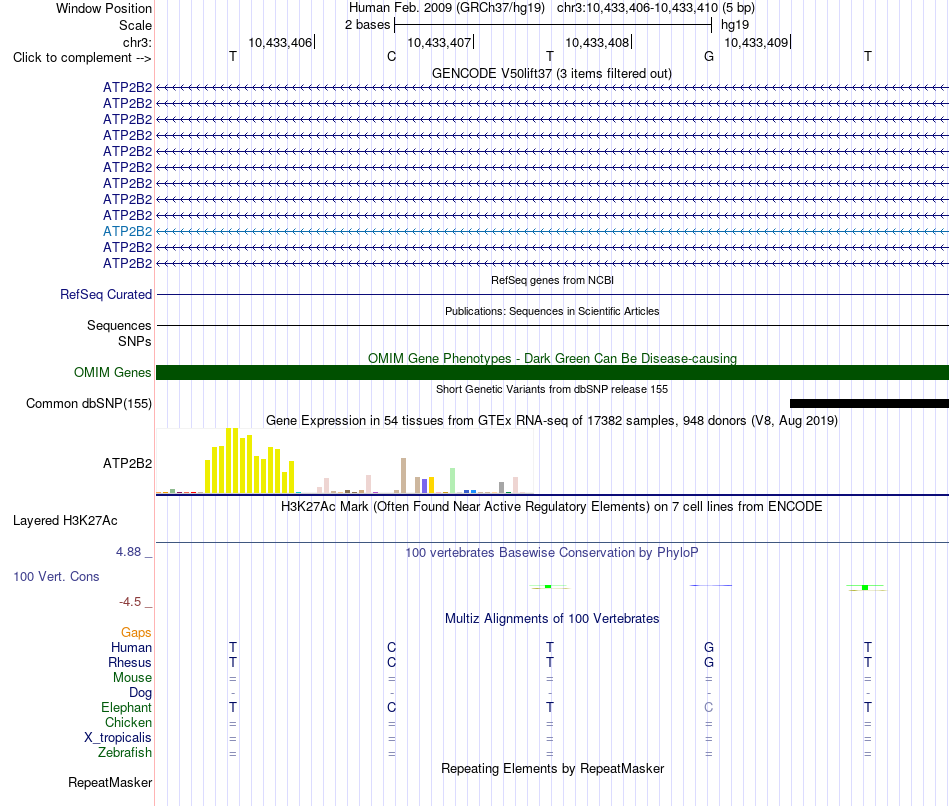The width and height of the screenshot is (950, 806).
Task: Click the RepeatMasker track label
Action: coord(110,782)
